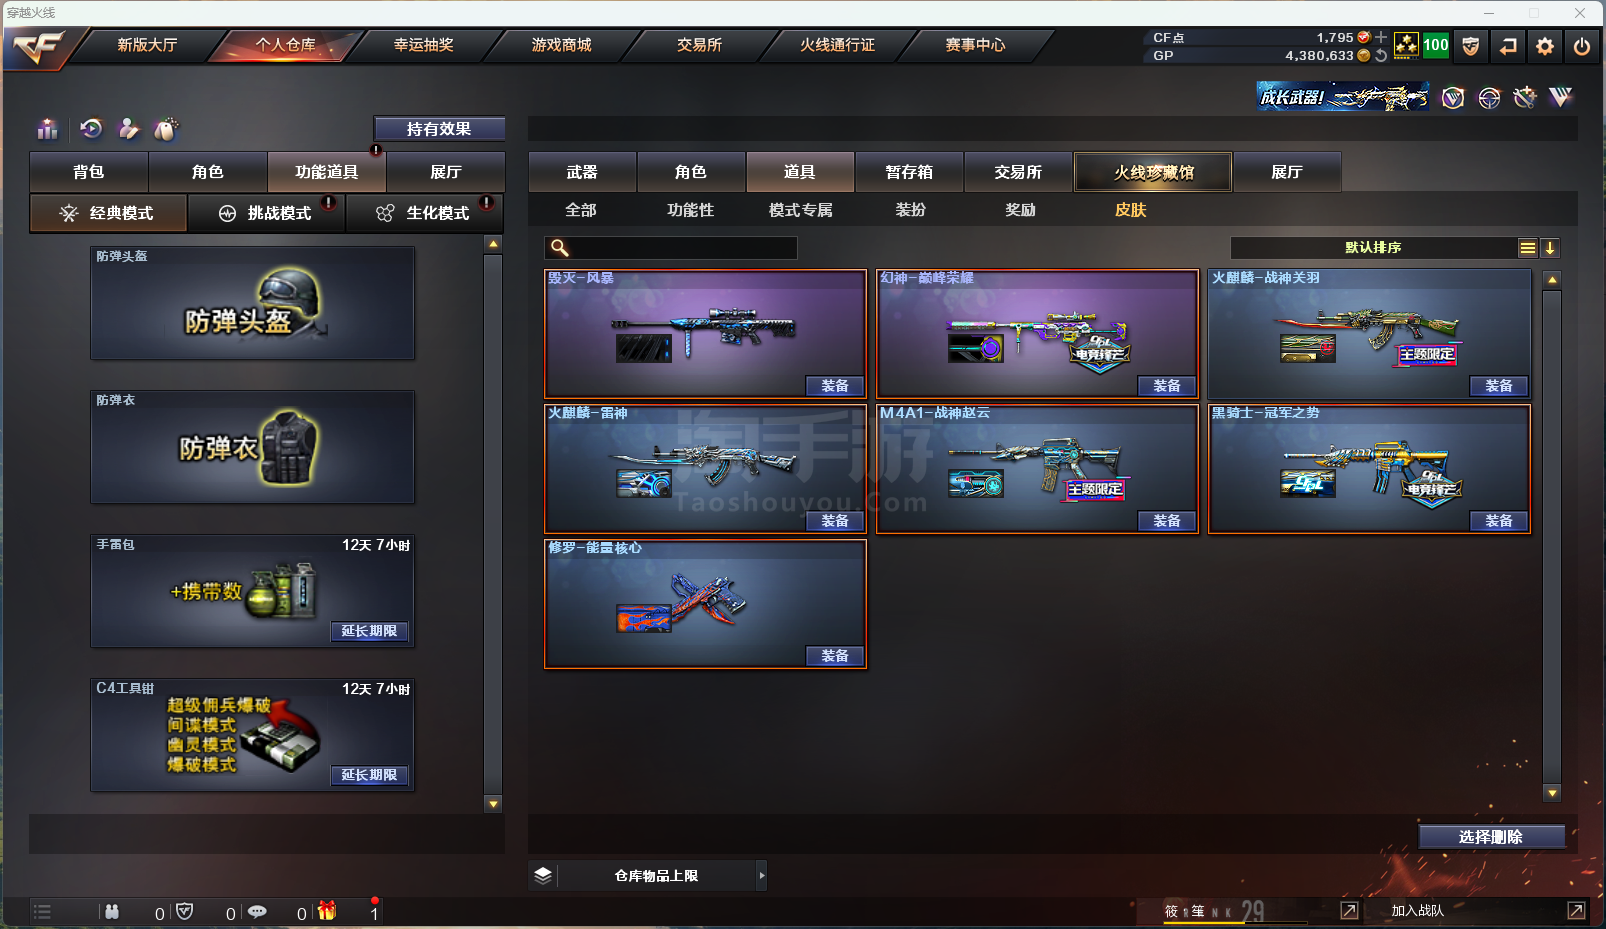This screenshot has width=1606, height=929.
Task: Filter by All items subtab
Action: 581,210
